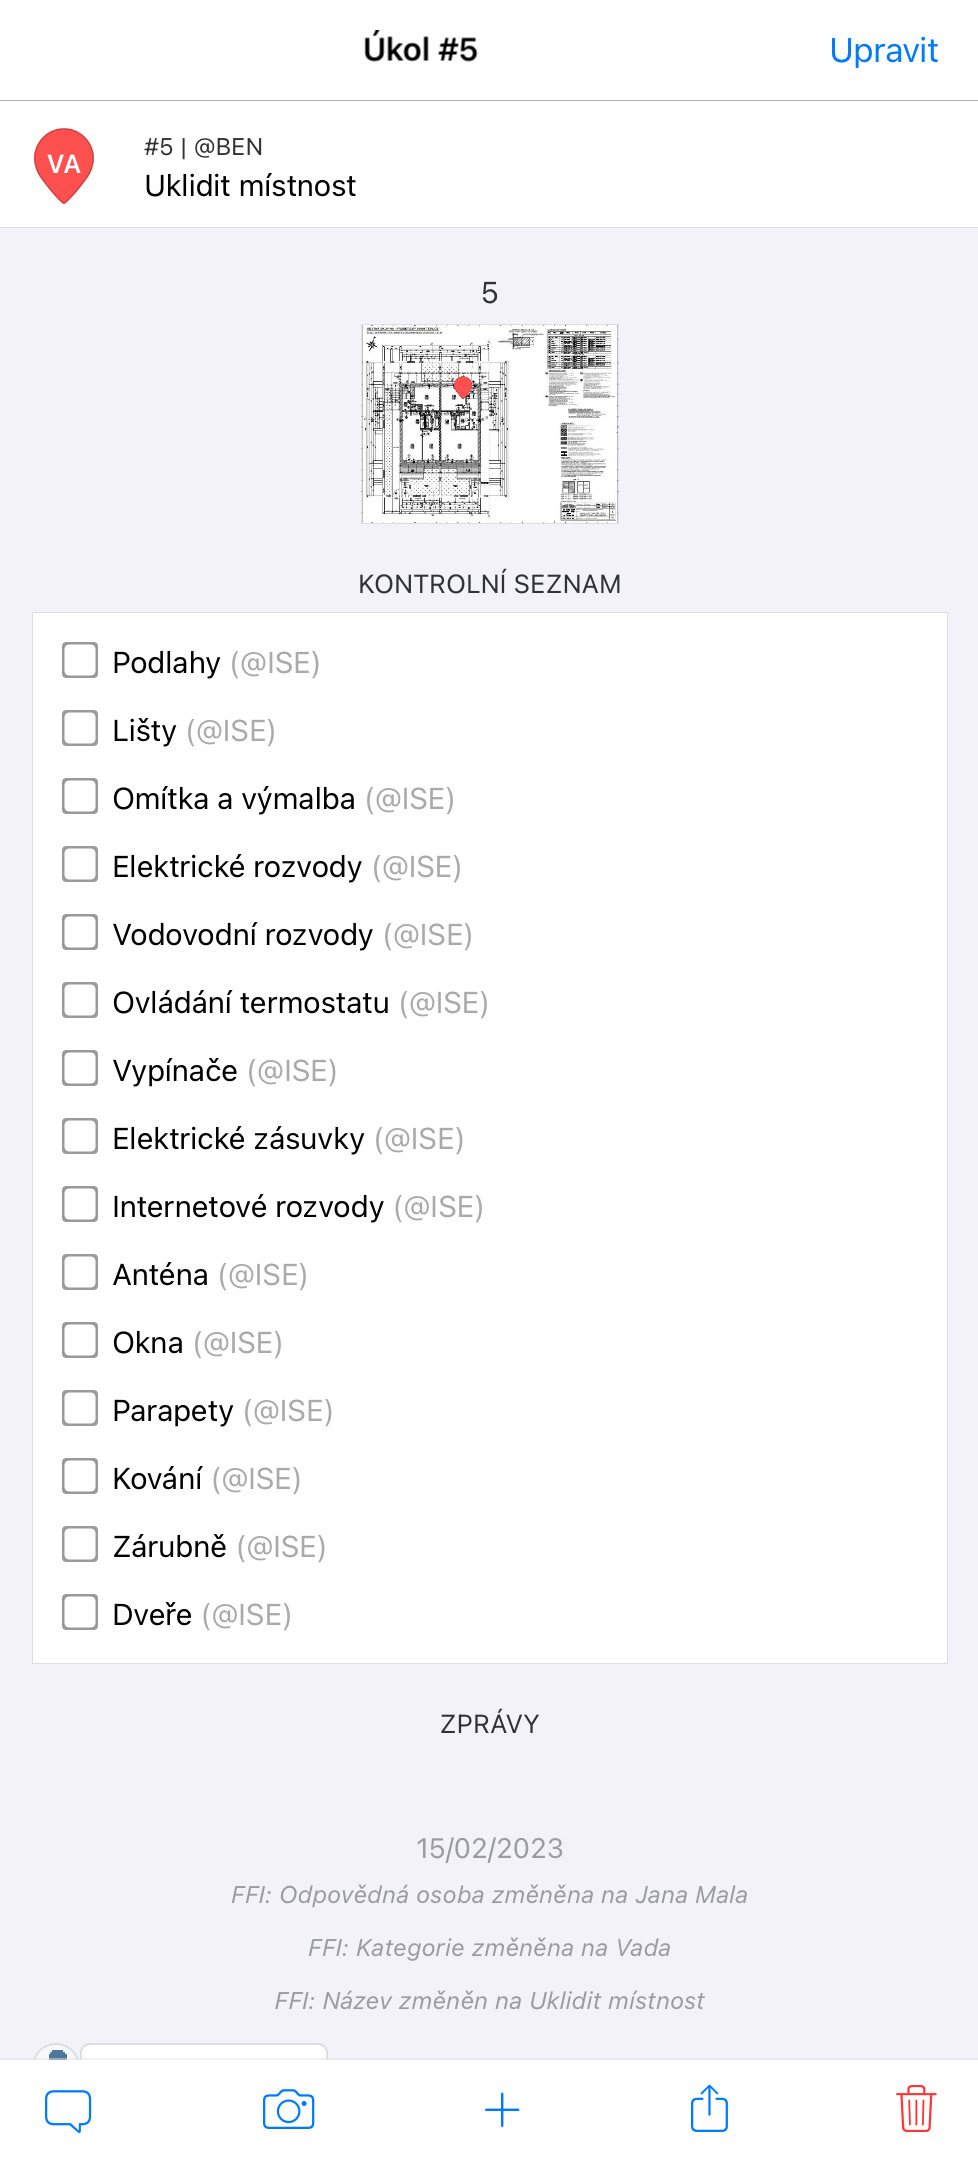Image resolution: width=978 pixels, height=2160 pixels.
Task: Tap the plus add icon
Action: pyautogui.click(x=502, y=2110)
